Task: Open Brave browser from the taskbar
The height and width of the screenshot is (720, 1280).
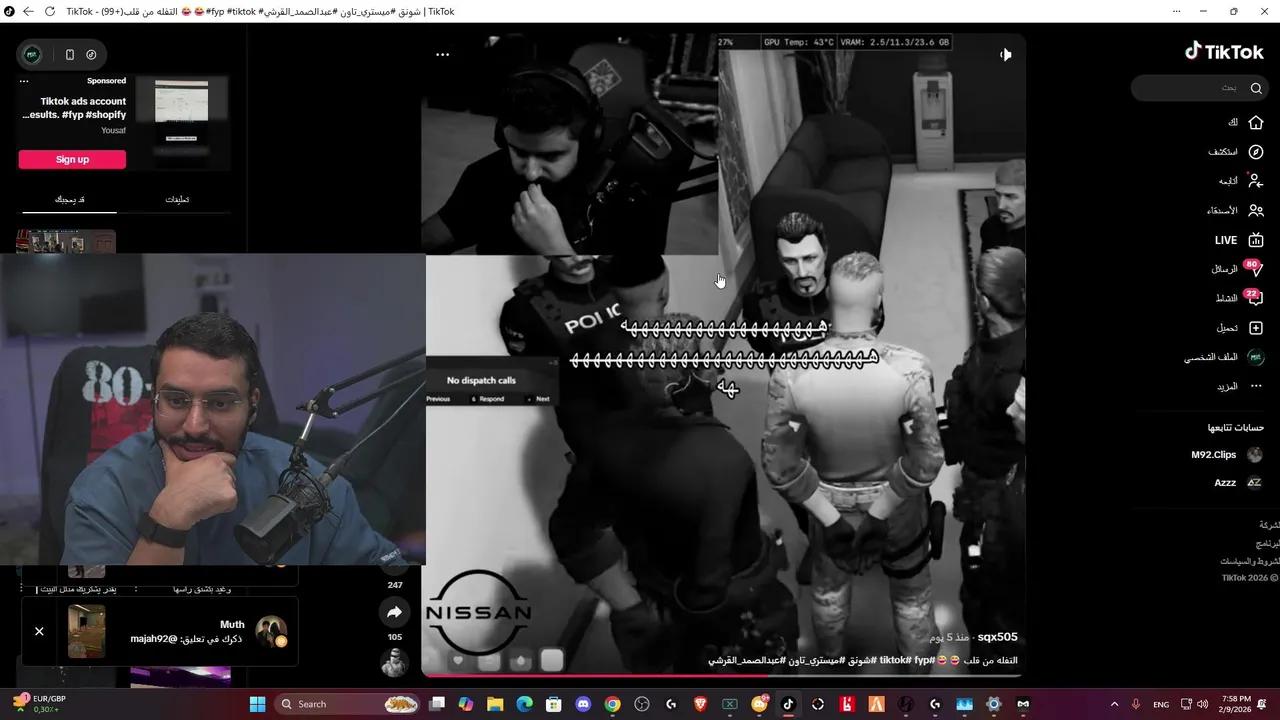Action: point(700,704)
